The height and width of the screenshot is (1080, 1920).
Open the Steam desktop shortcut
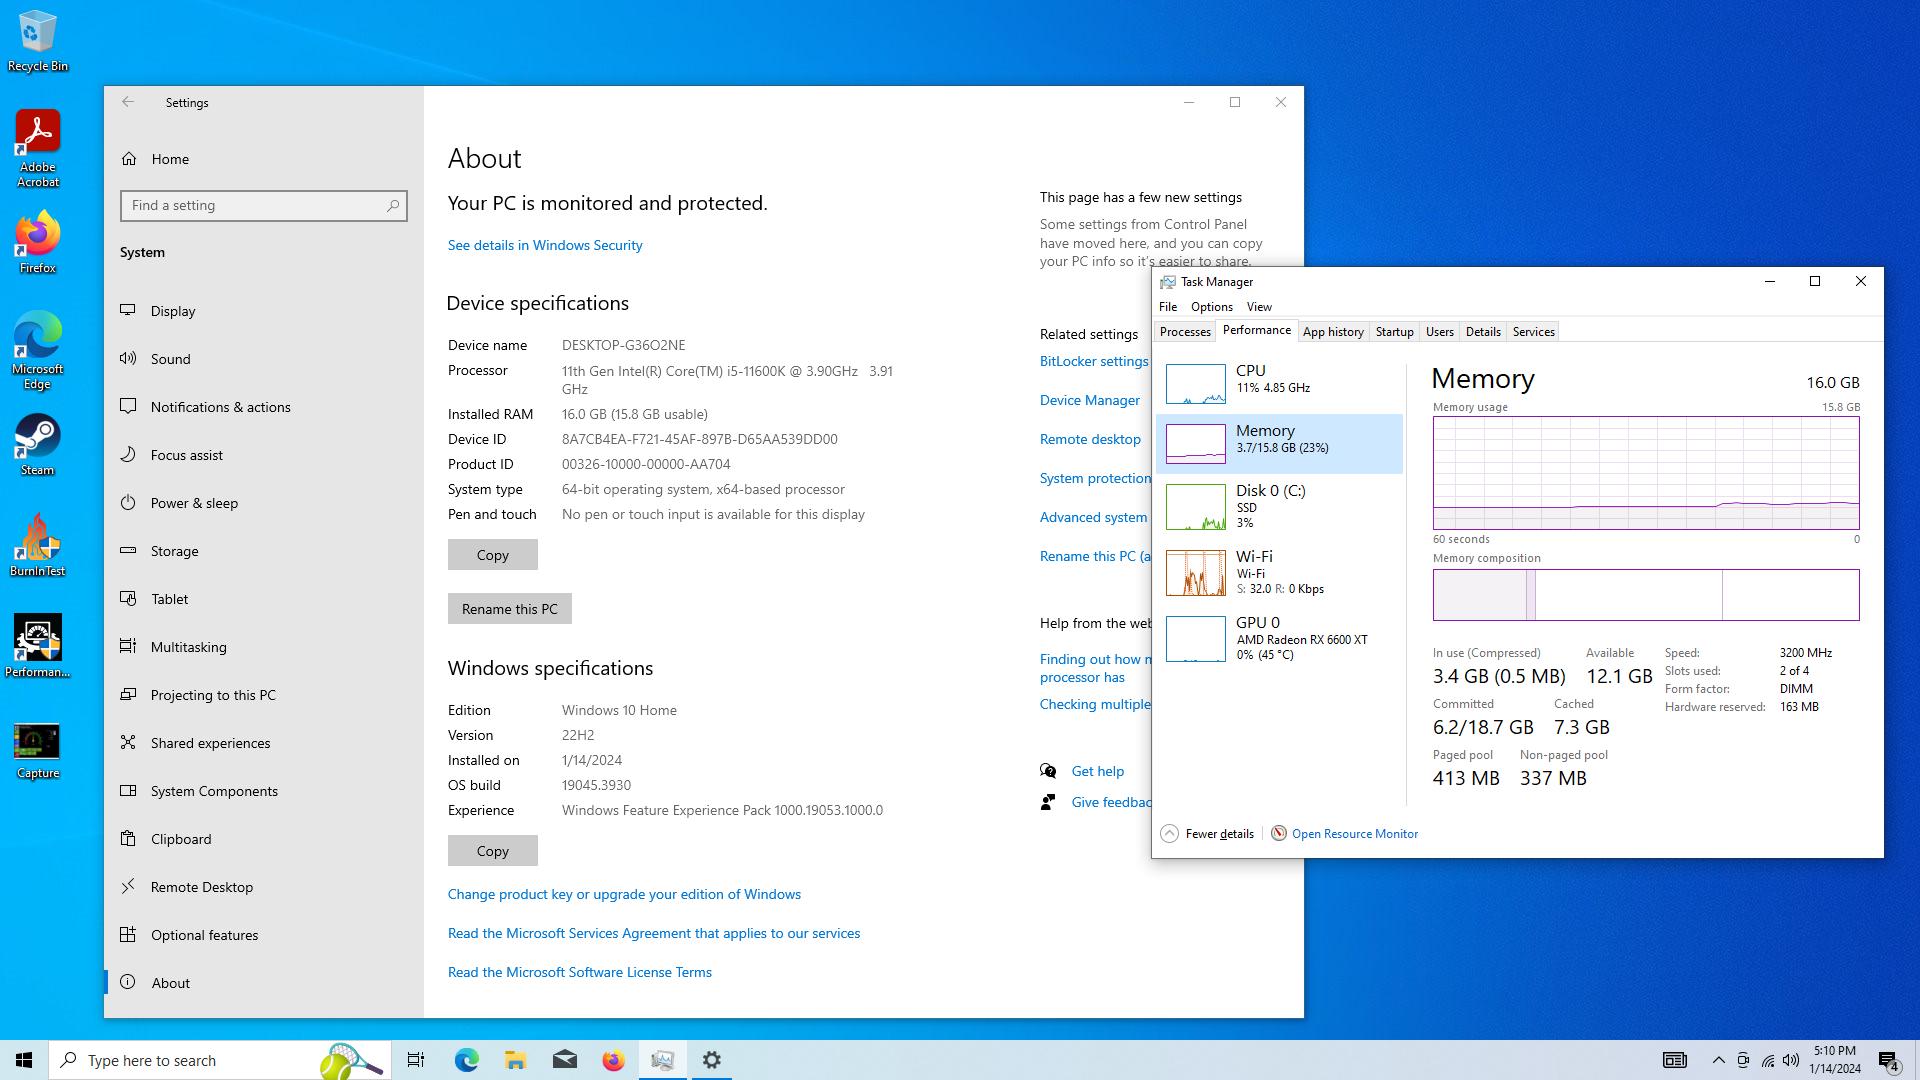tap(38, 445)
